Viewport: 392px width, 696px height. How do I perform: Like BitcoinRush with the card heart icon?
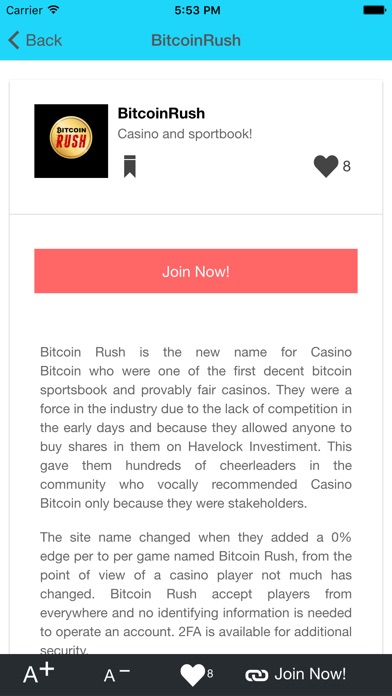click(x=326, y=166)
